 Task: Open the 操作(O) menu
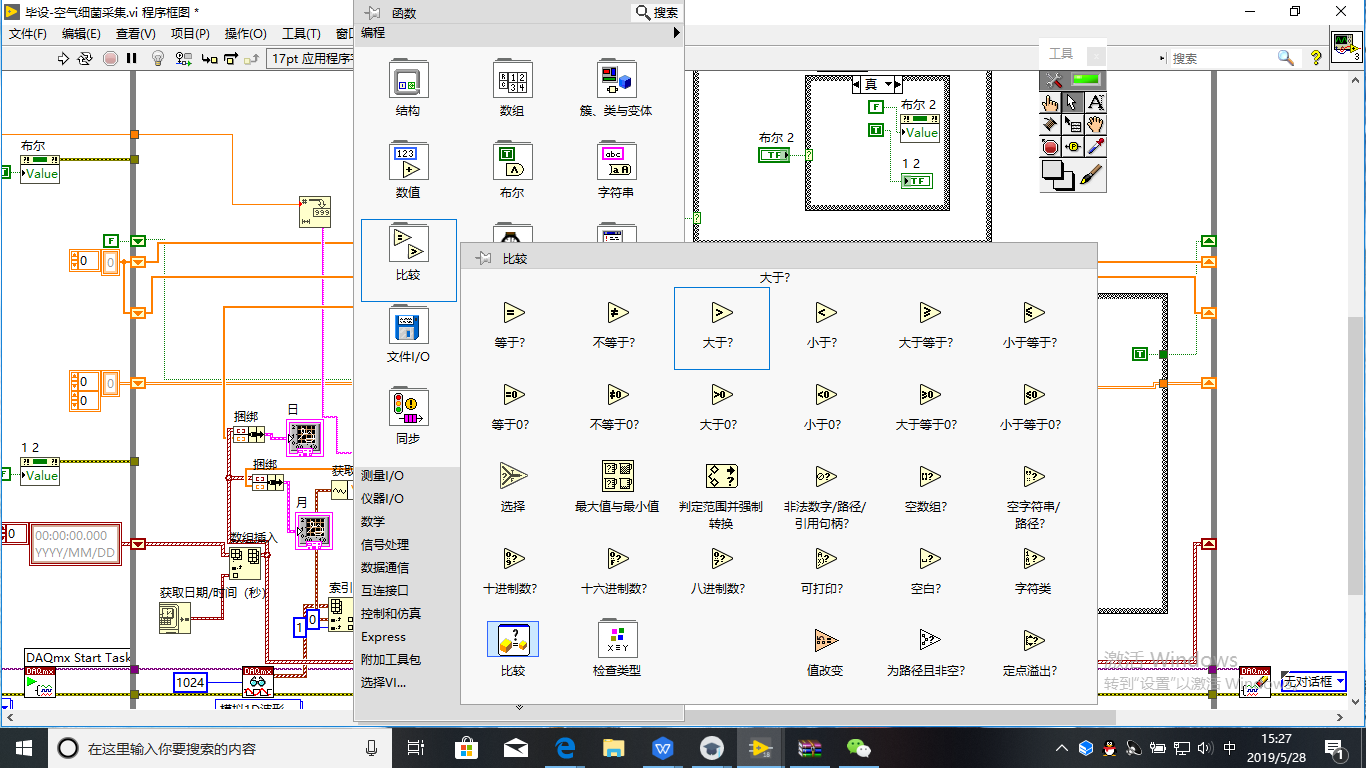[245, 34]
